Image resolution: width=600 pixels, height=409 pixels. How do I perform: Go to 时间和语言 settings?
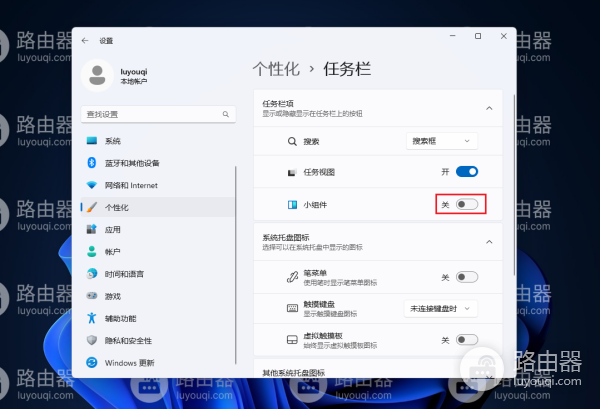pyautogui.click(x=158, y=274)
